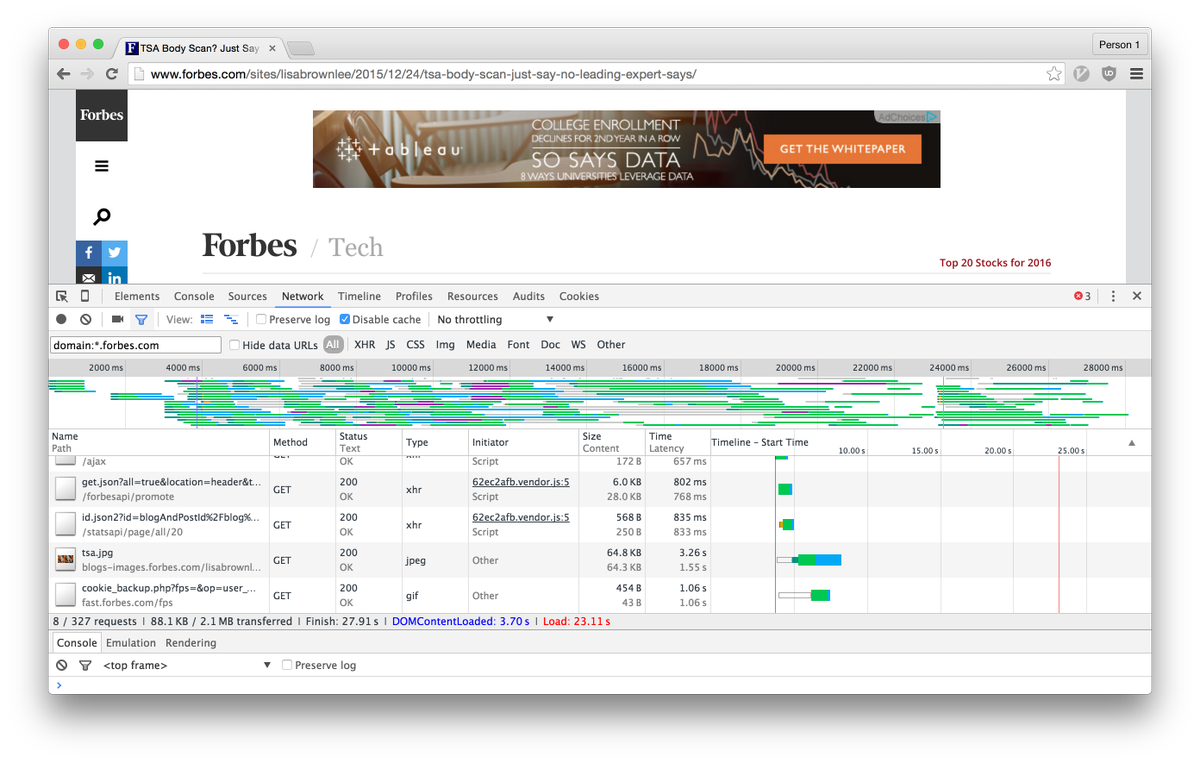
Task: Open the Profiles tab
Action: 414,296
